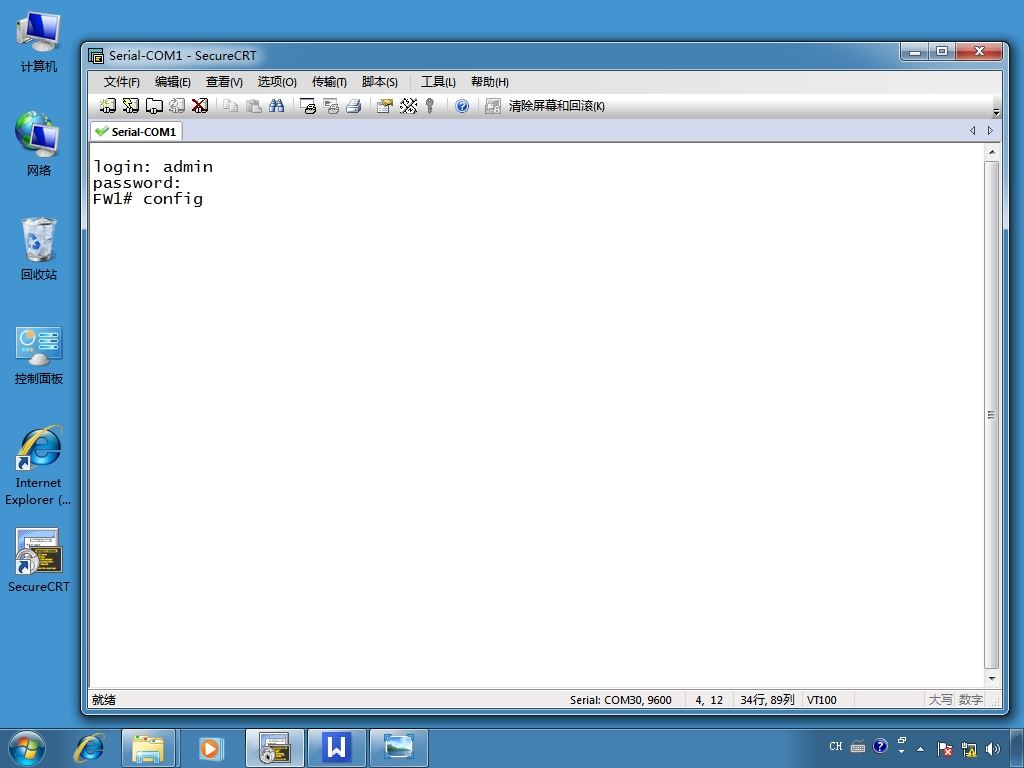
Task: Open the 帮助(H) menu
Action: click(490, 82)
